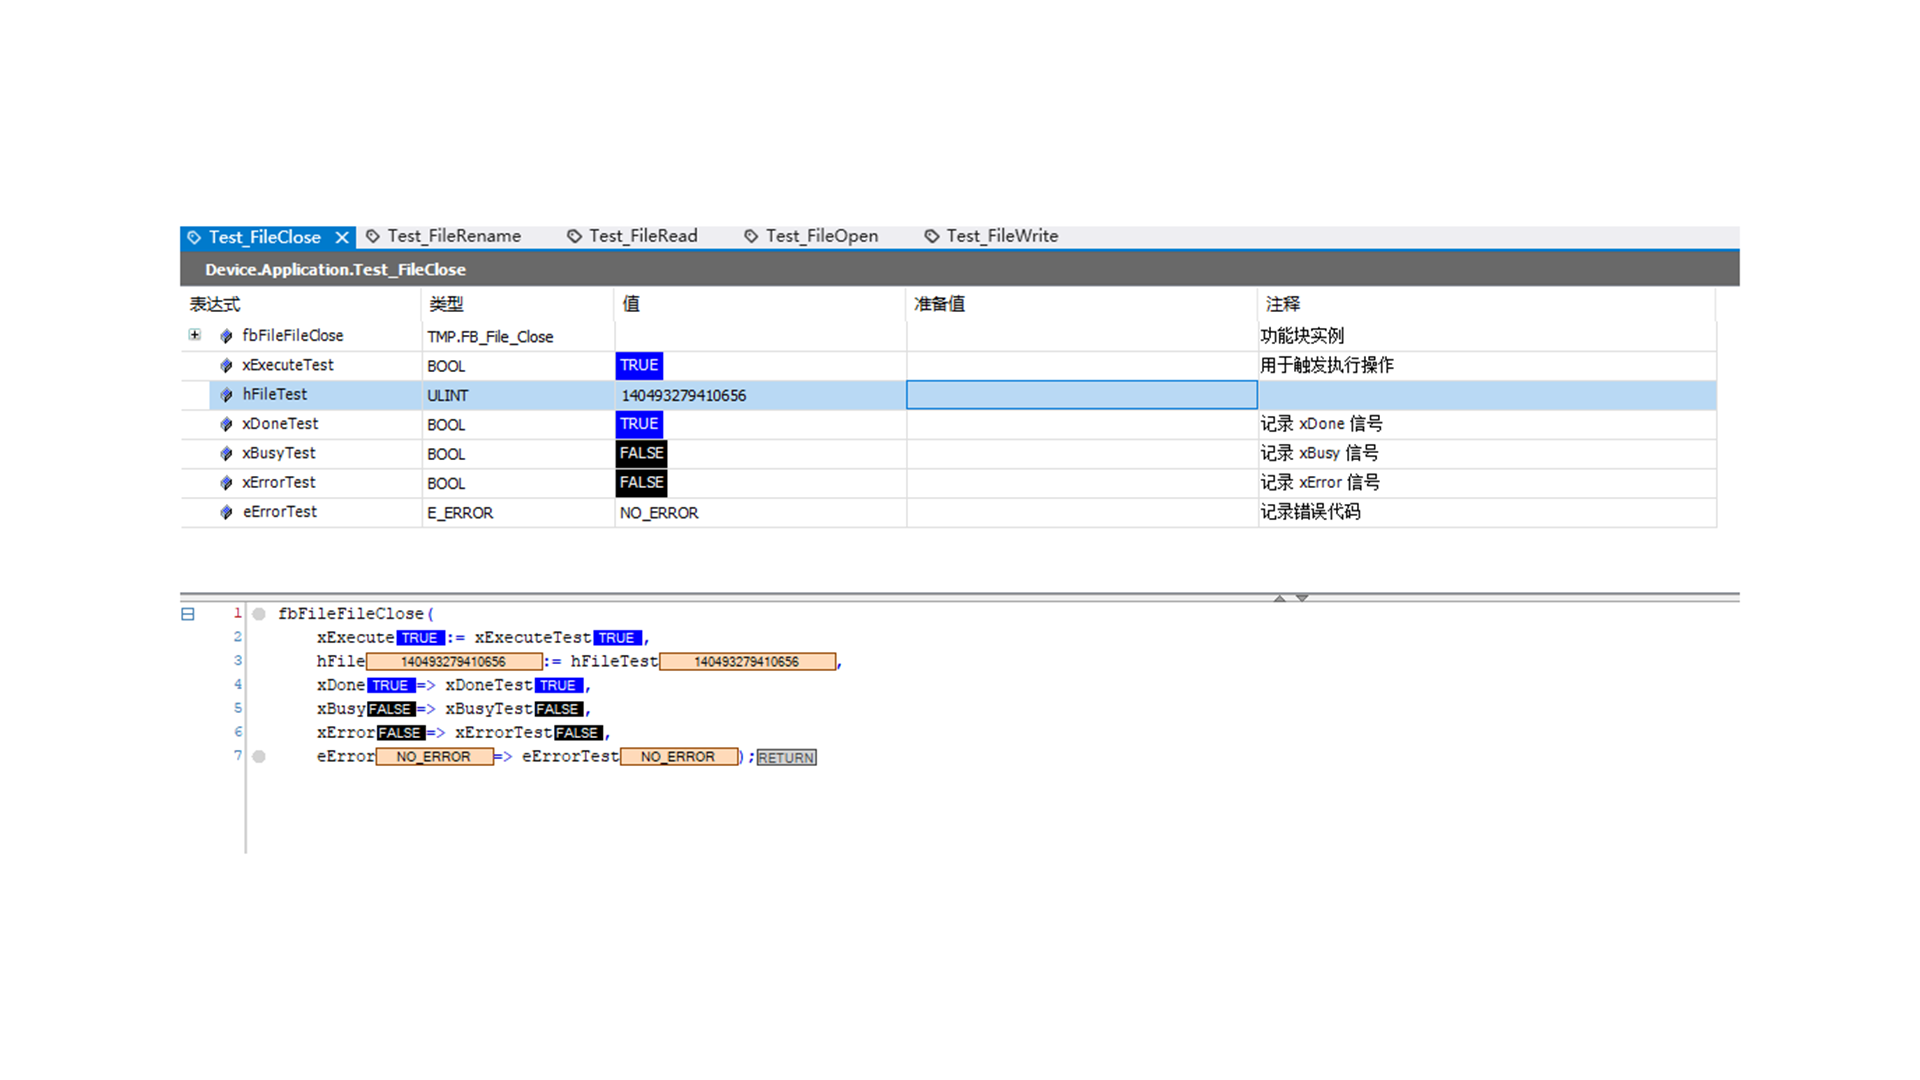
Task: Click the hFileTest value 140493279410656 in table
Action: (x=684, y=395)
